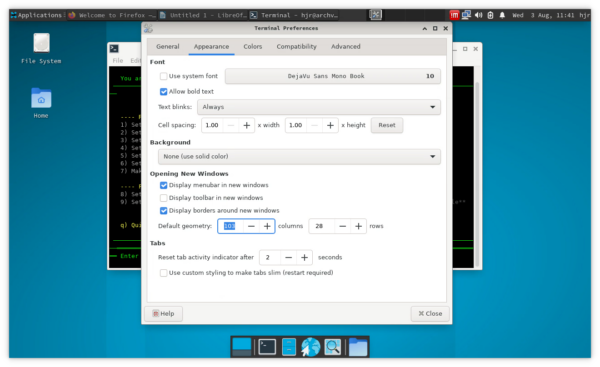The height and width of the screenshot is (367, 600).
Task: Open the Advanced tab
Action: 346,46
